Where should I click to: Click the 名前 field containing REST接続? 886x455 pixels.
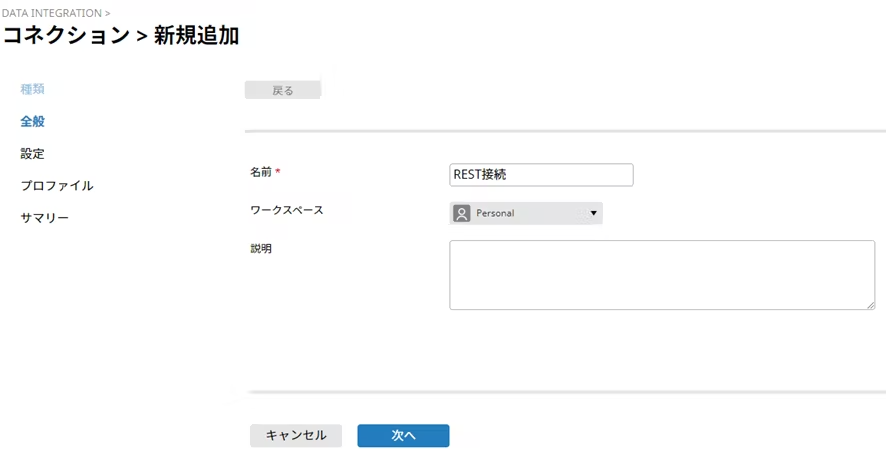541,175
